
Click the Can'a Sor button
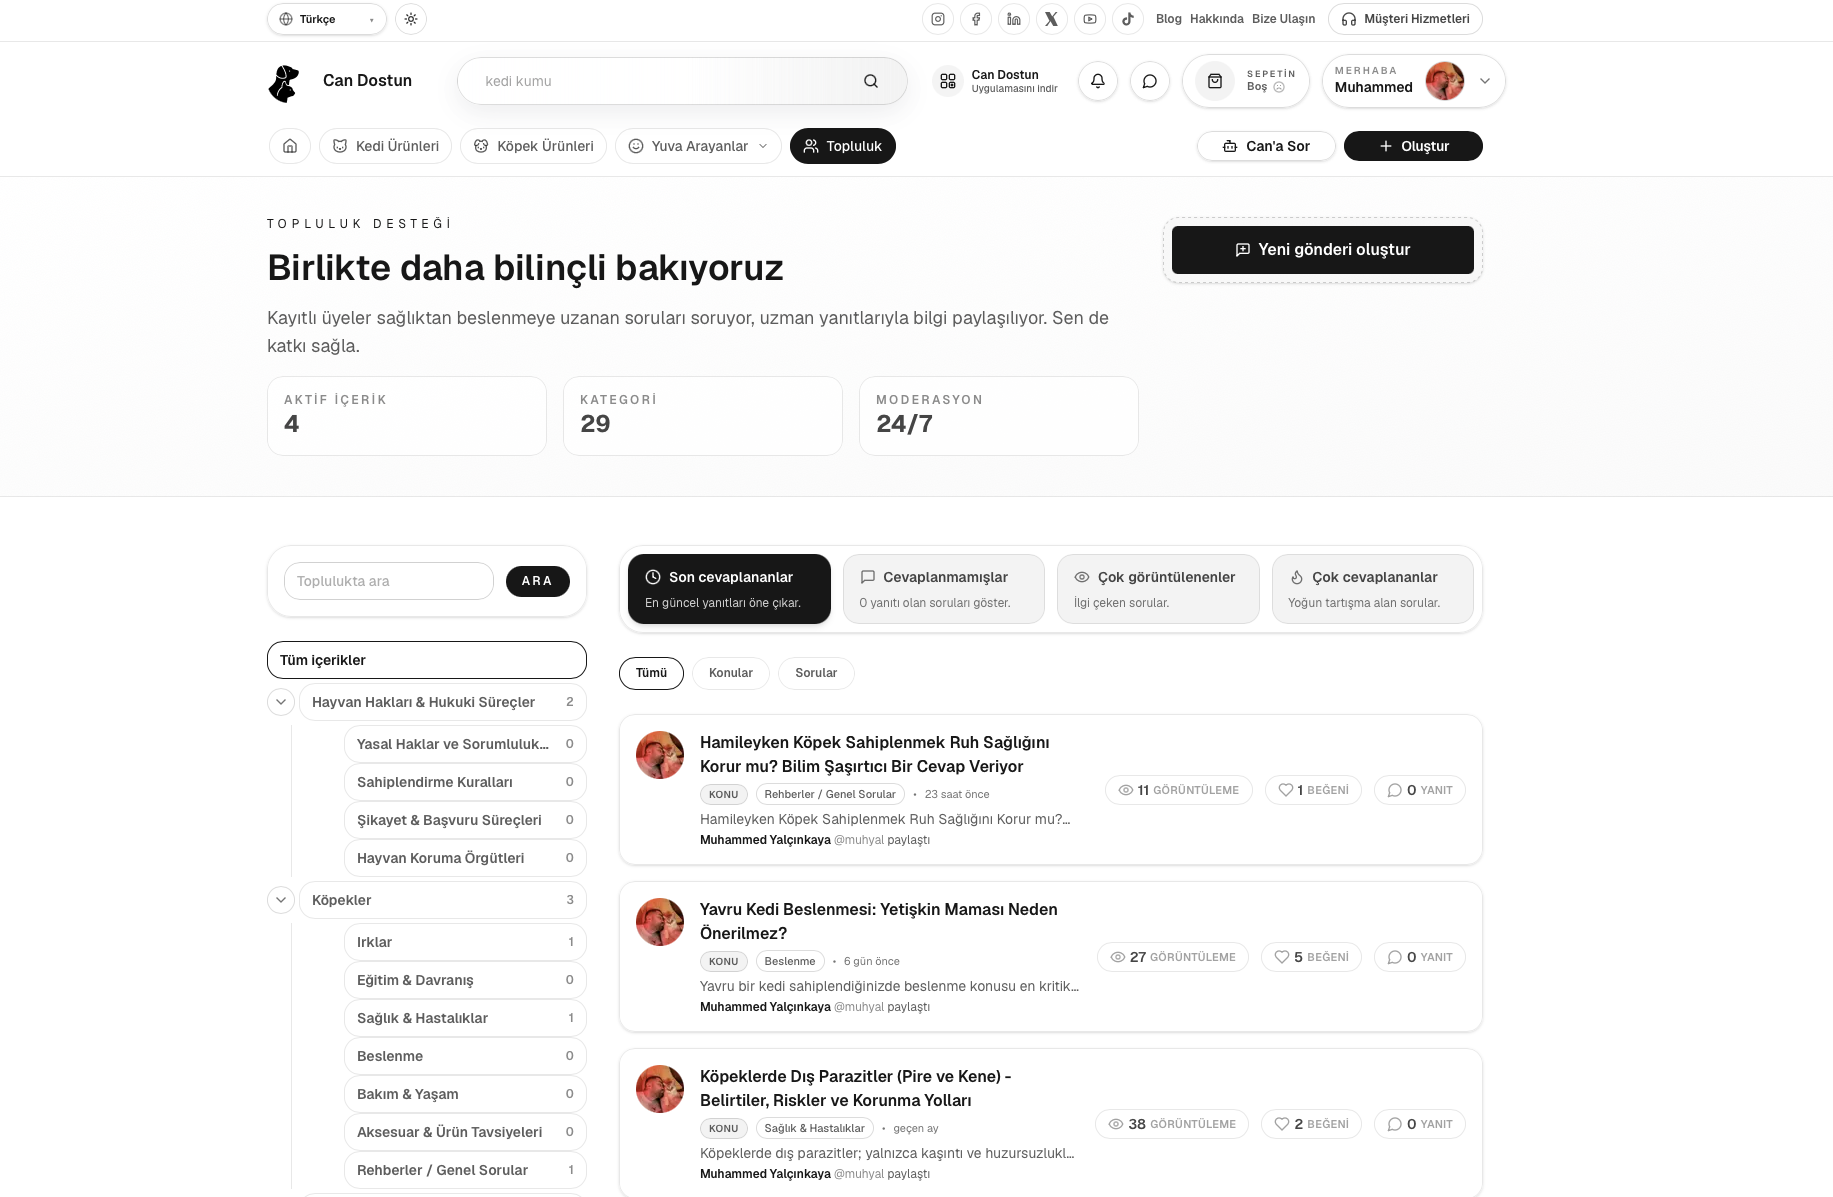[1265, 146]
